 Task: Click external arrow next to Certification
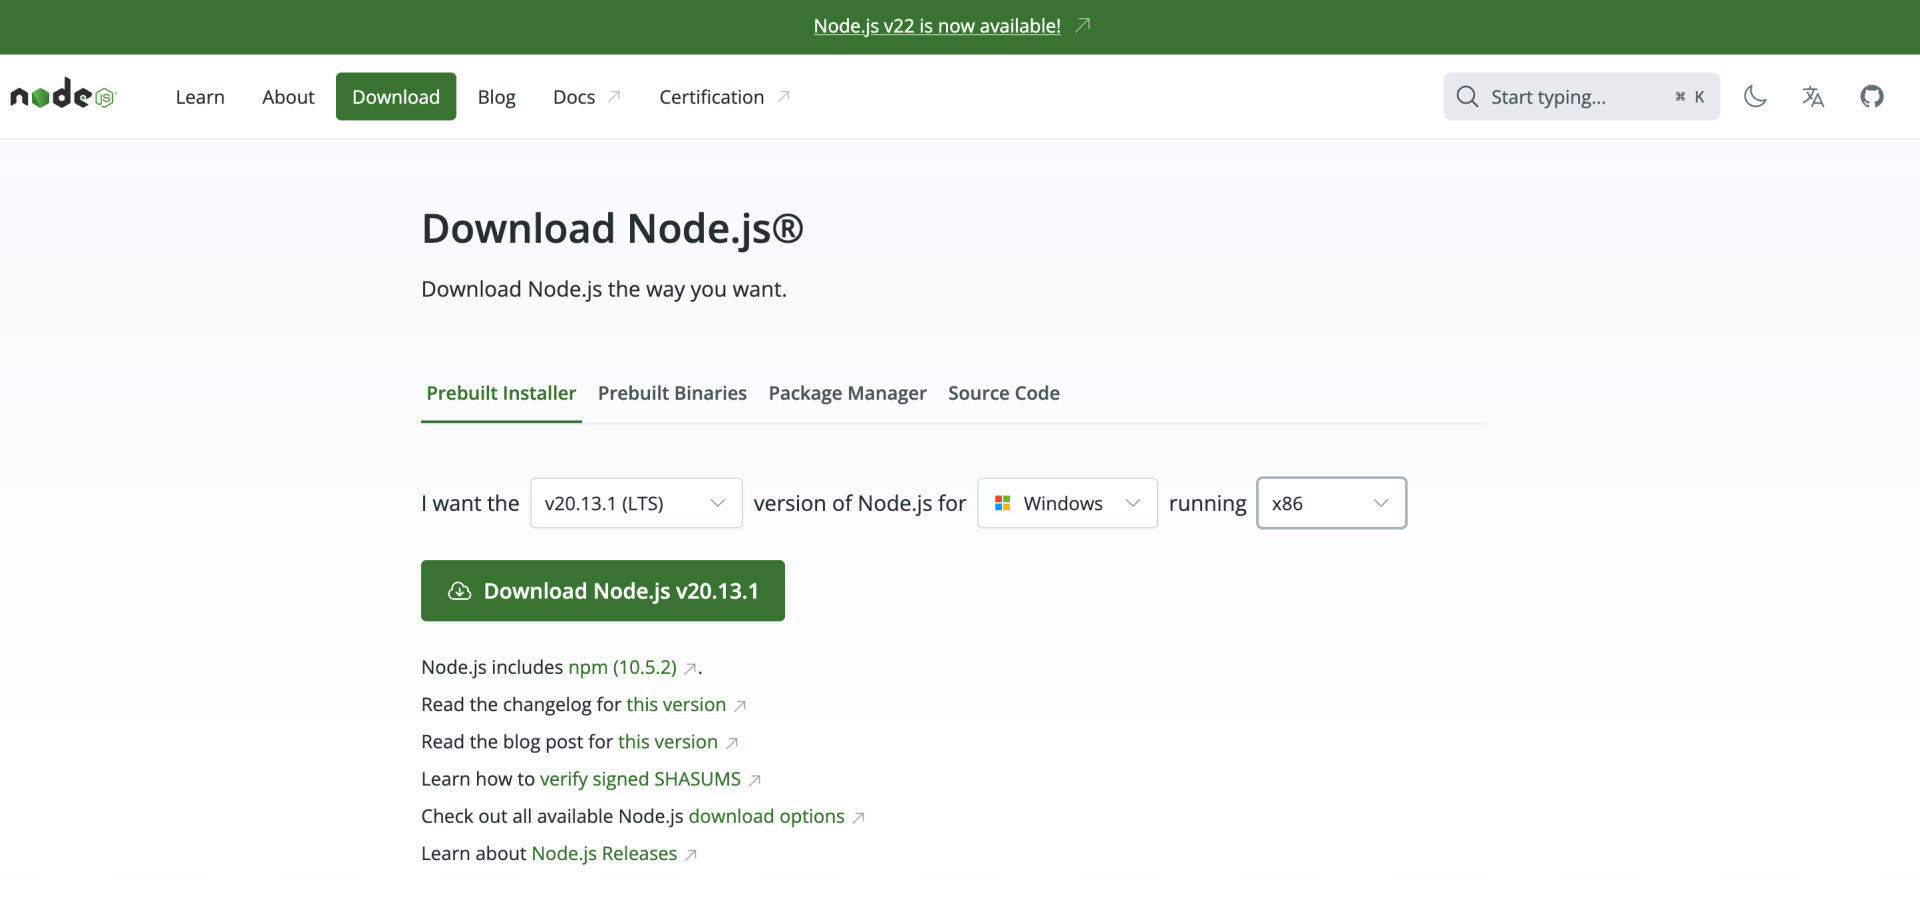point(784,96)
